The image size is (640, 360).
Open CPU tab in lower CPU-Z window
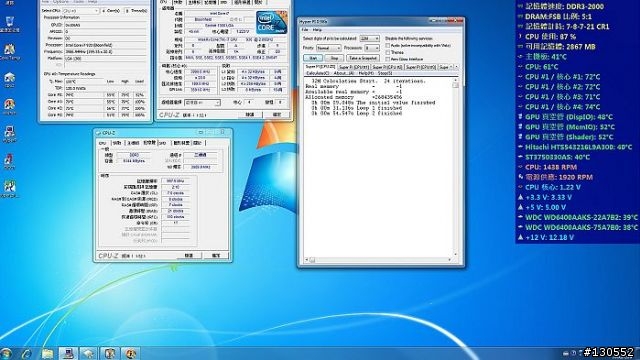(x=103, y=143)
